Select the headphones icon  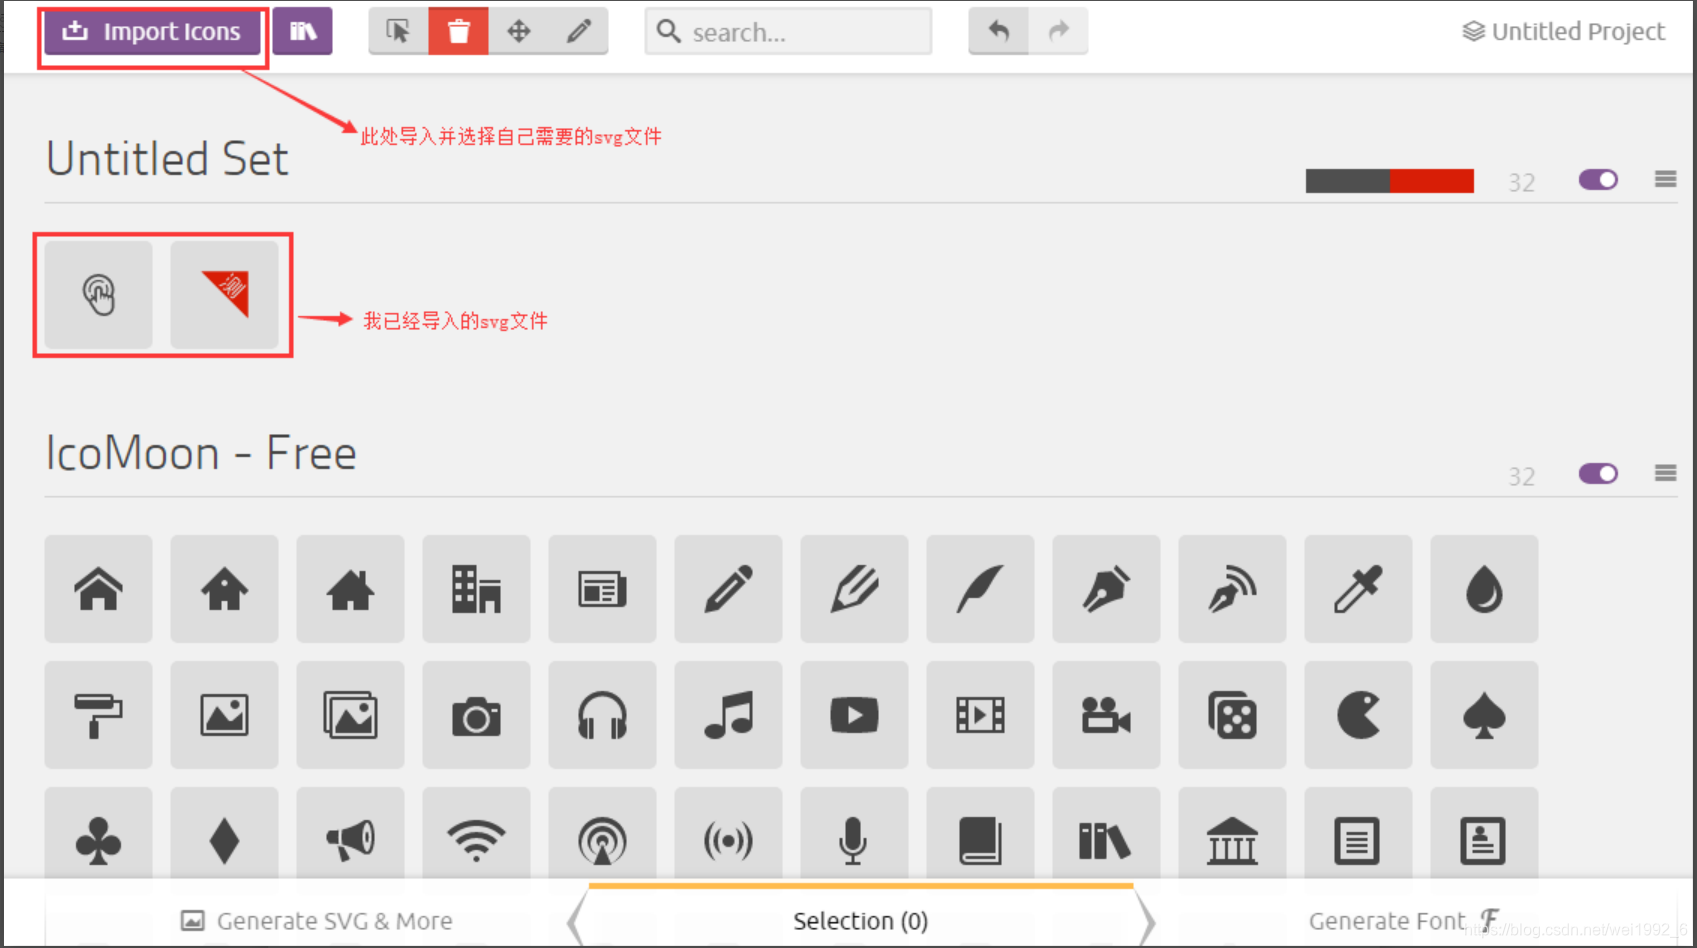(x=602, y=715)
